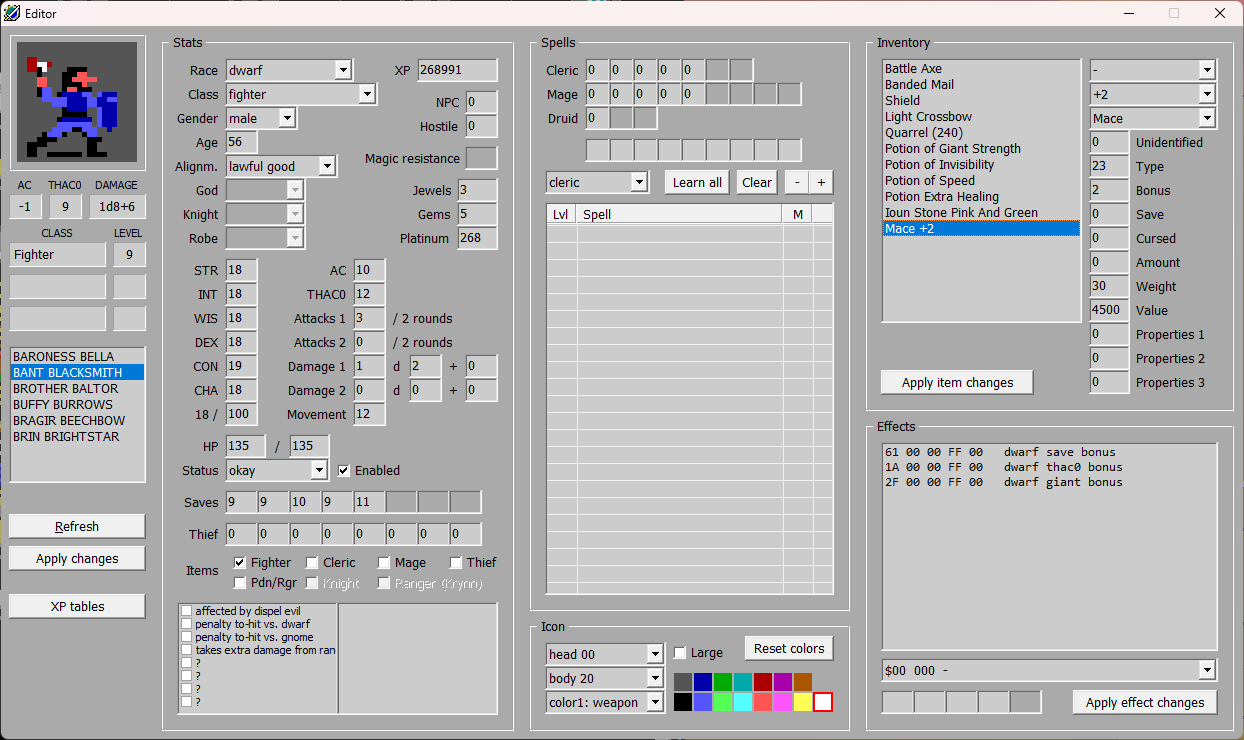Select the dark red color swatch
The width and height of the screenshot is (1244, 740).
click(763, 682)
